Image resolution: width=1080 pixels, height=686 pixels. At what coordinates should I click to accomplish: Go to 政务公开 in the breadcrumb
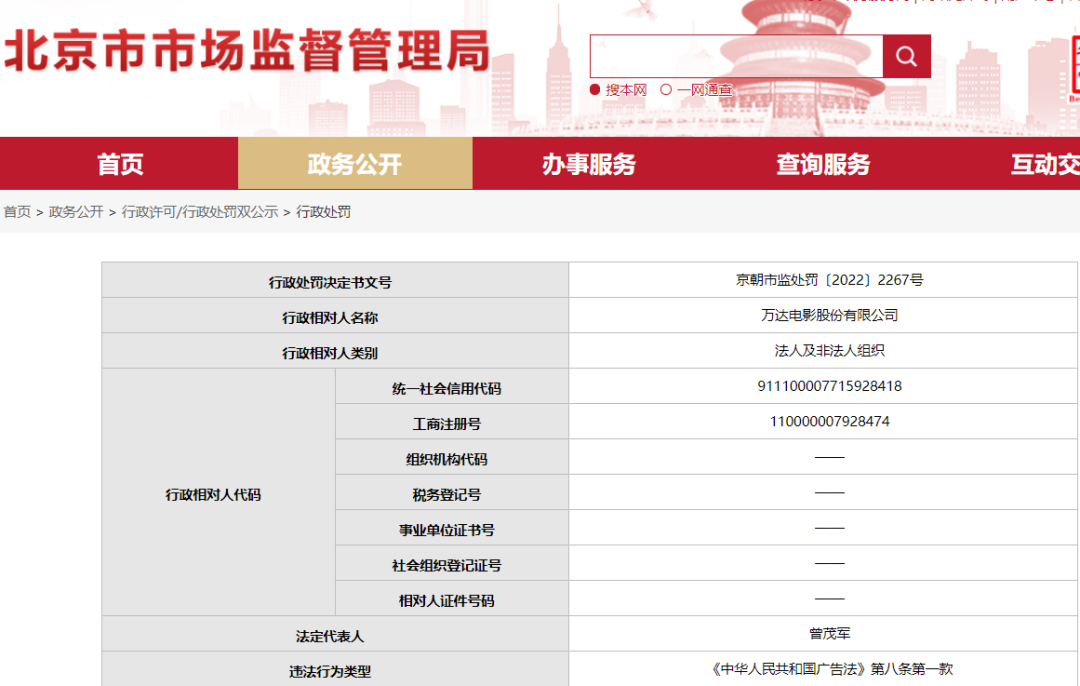pos(76,211)
